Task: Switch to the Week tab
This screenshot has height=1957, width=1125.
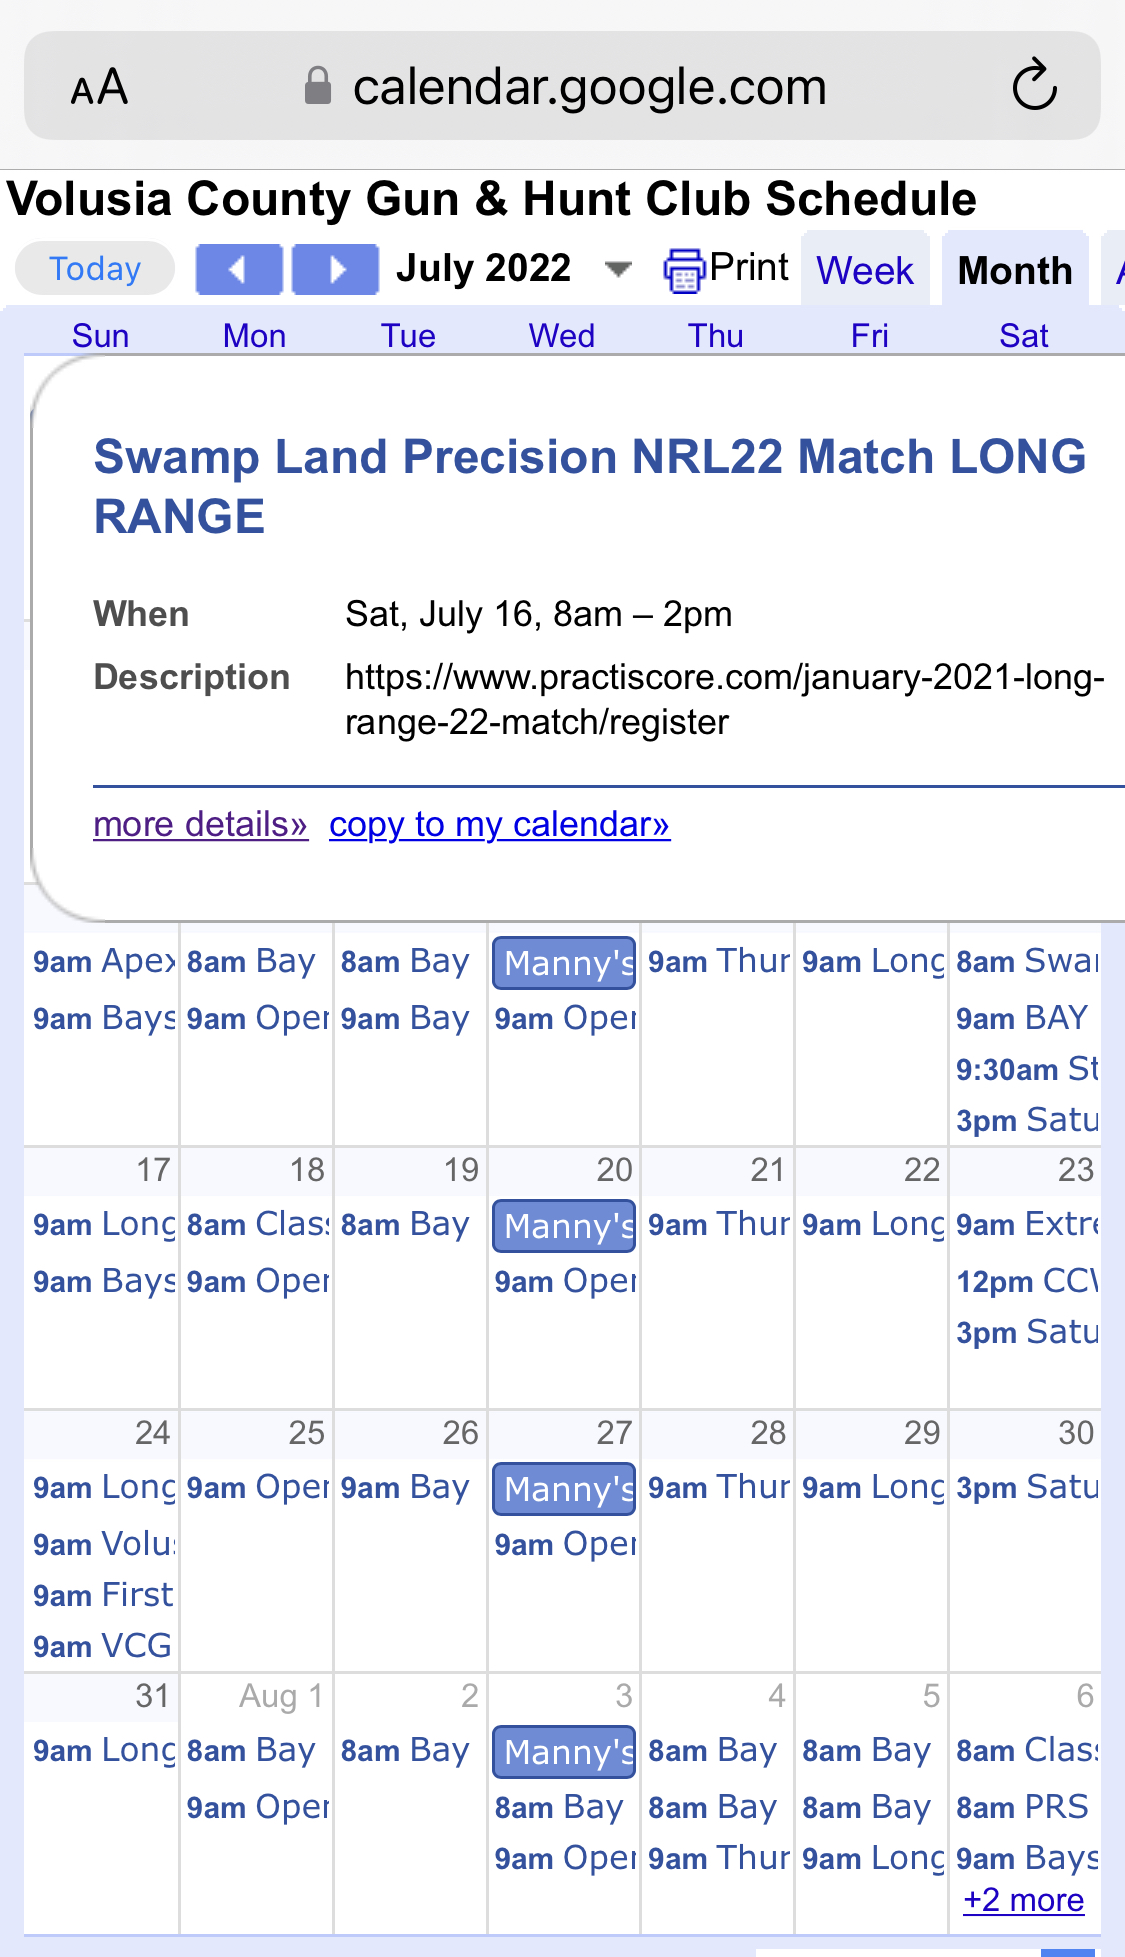Action: click(865, 270)
